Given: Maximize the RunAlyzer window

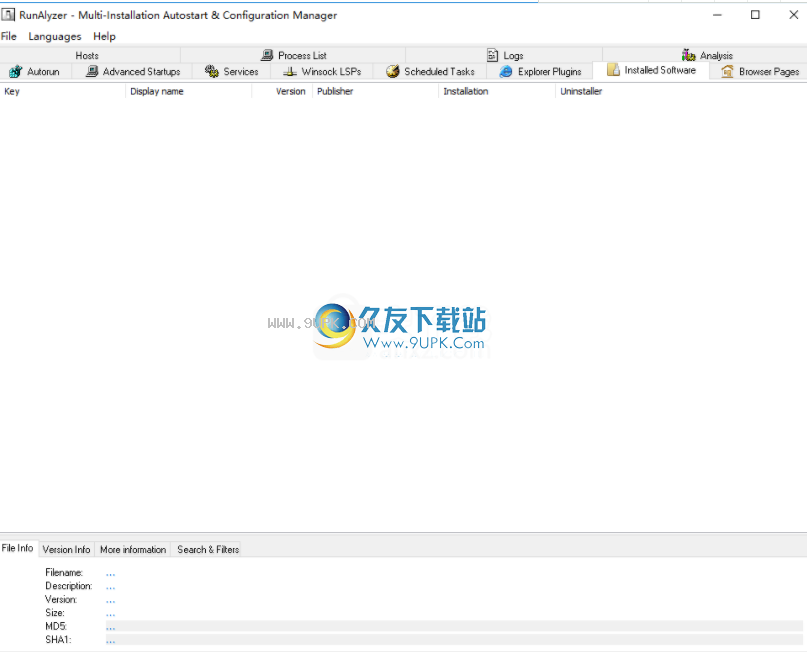Looking at the screenshot, I should pyautogui.click(x=755, y=15).
